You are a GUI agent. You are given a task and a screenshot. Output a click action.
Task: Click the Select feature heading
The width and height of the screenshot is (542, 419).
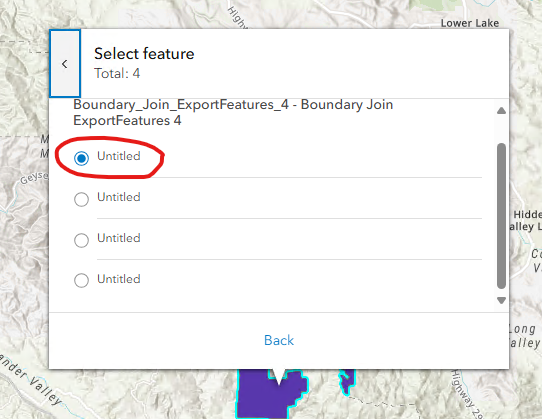(x=144, y=54)
